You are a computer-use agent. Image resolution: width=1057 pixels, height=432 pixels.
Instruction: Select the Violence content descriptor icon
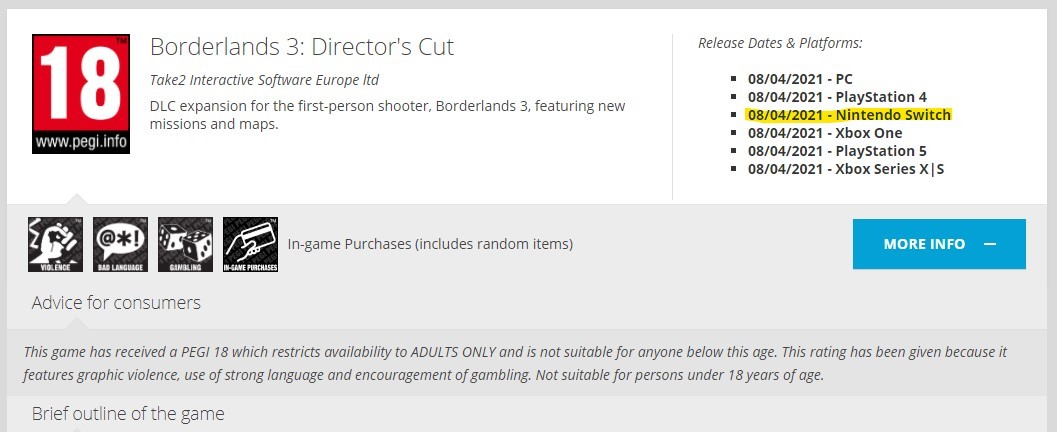pyautogui.click(x=55, y=244)
